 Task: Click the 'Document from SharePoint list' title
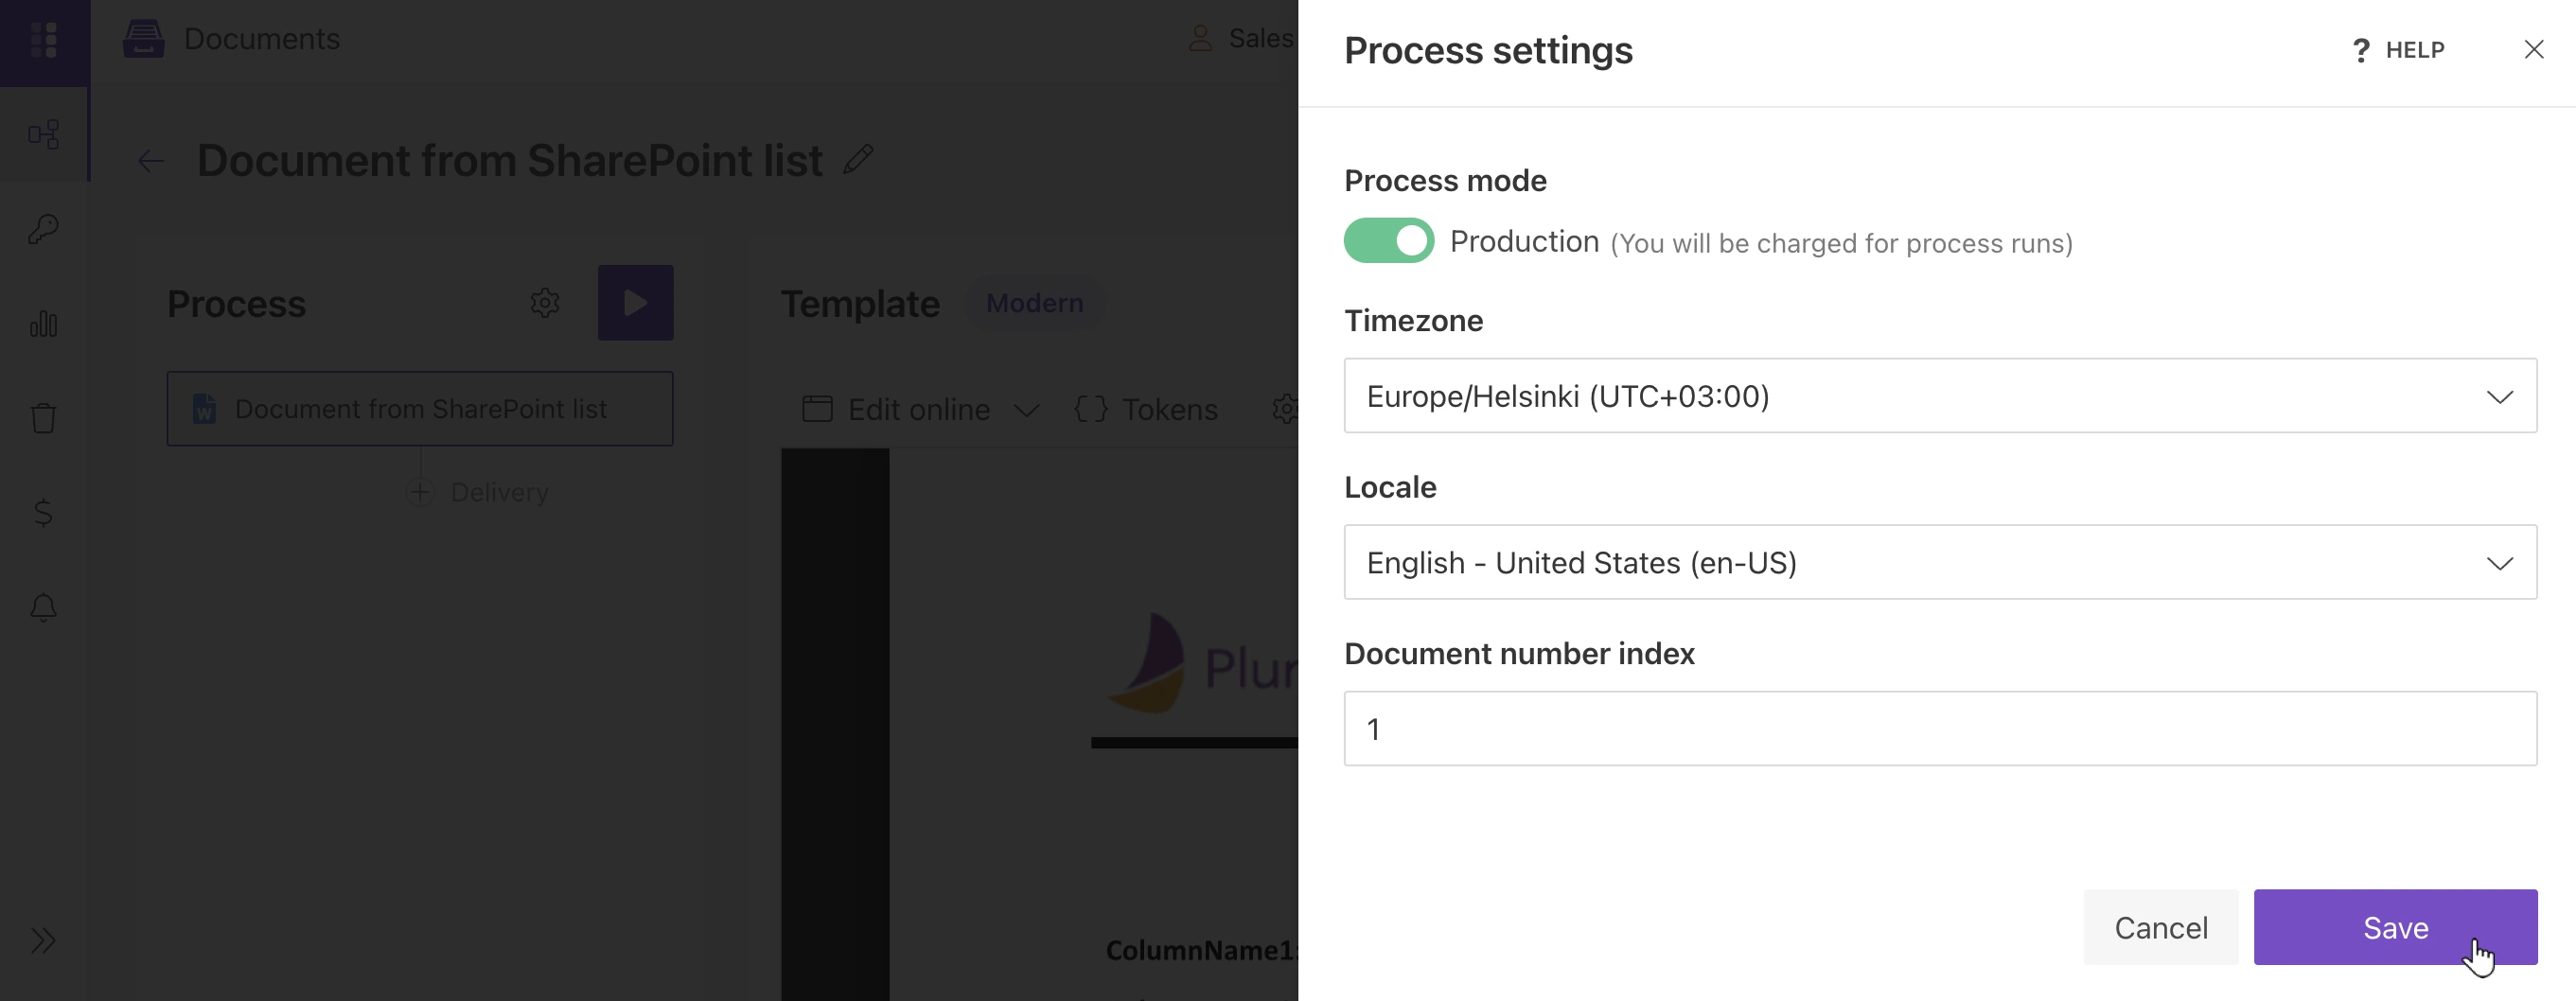pyautogui.click(x=510, y=160)
